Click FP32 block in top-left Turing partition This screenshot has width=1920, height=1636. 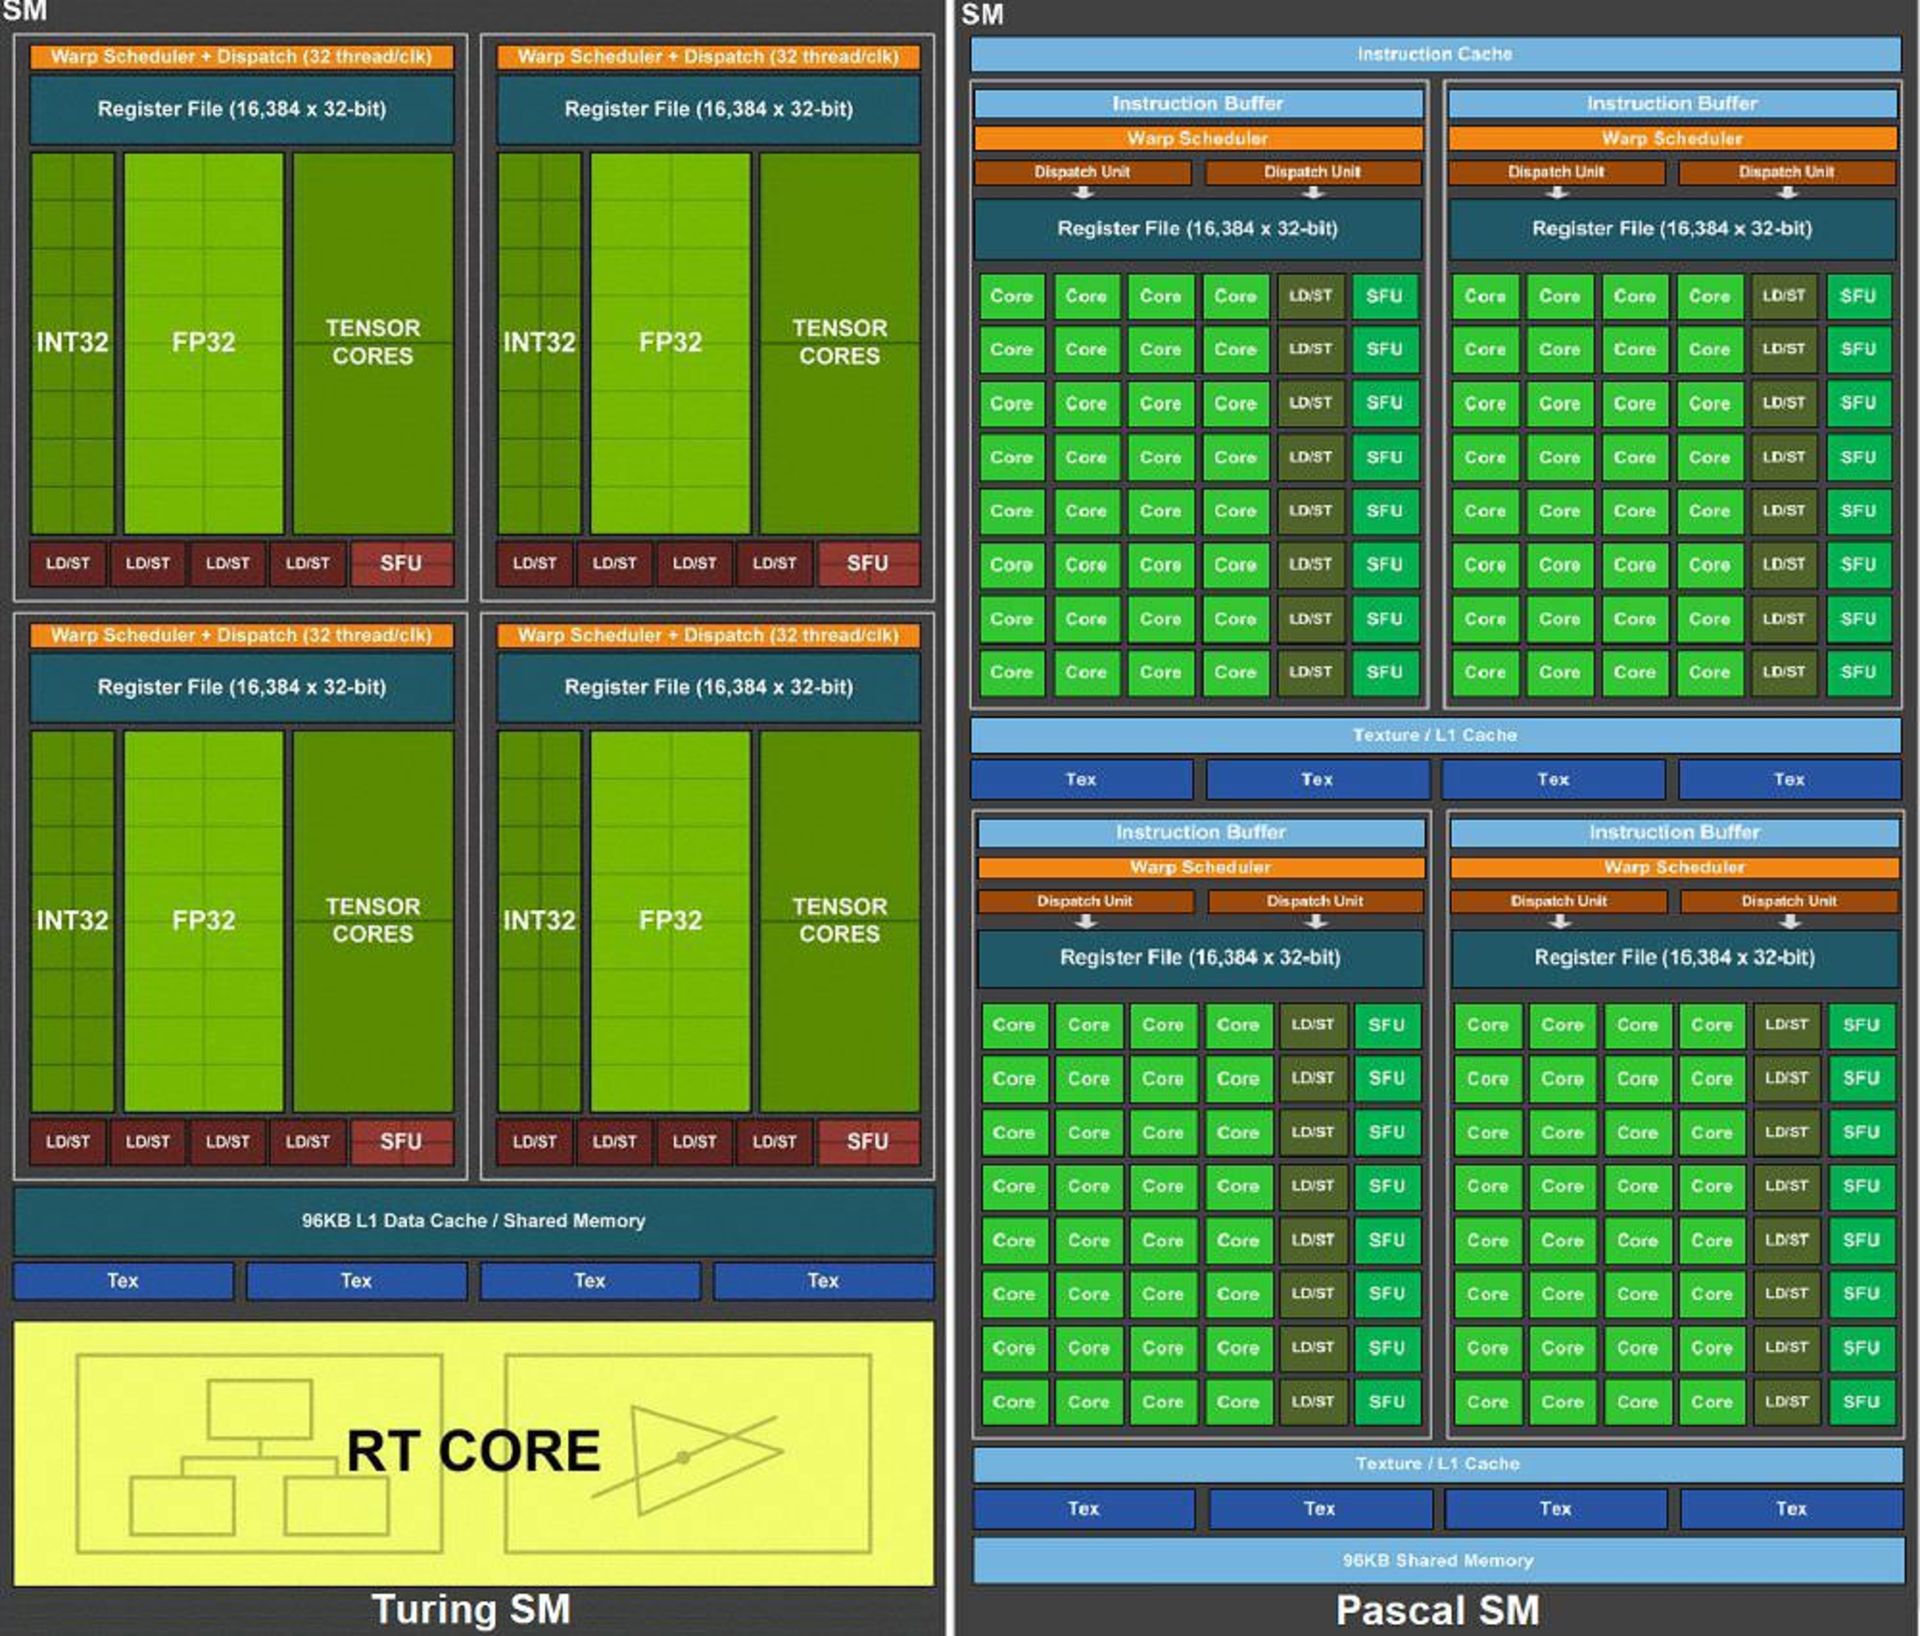click(204, 343)
